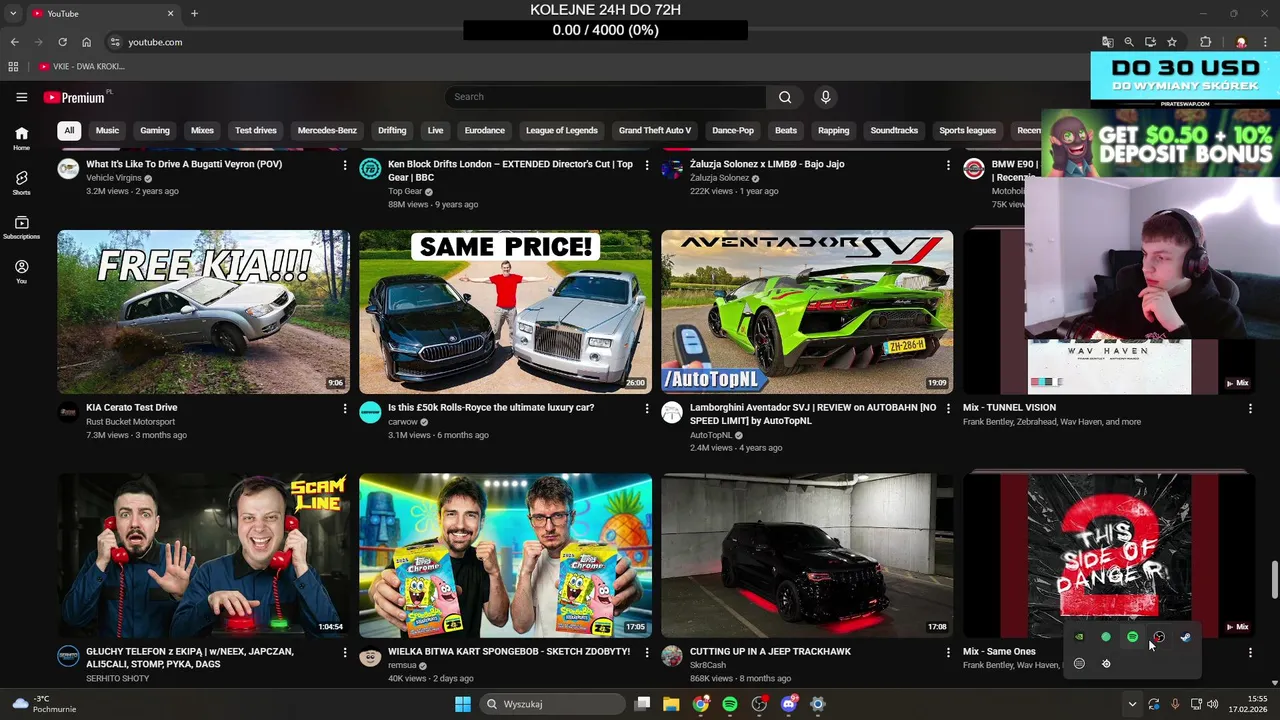Image resolution: width=1280 pixels, height=720 pixels.
Task: Reload the YouTube page
Action: 62,42
